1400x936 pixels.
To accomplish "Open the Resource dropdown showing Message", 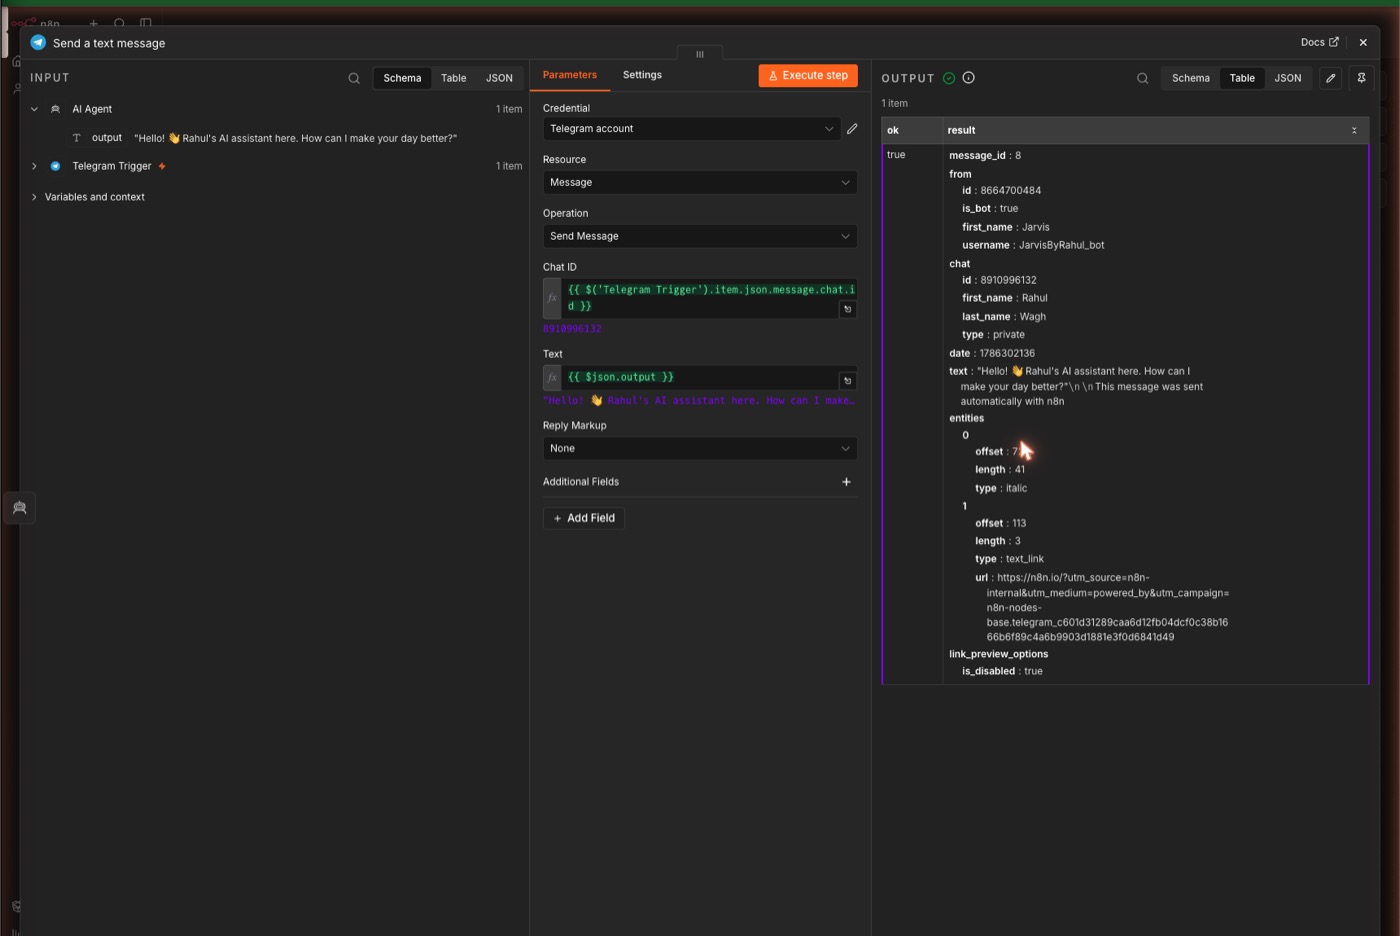I will point(700,182).
